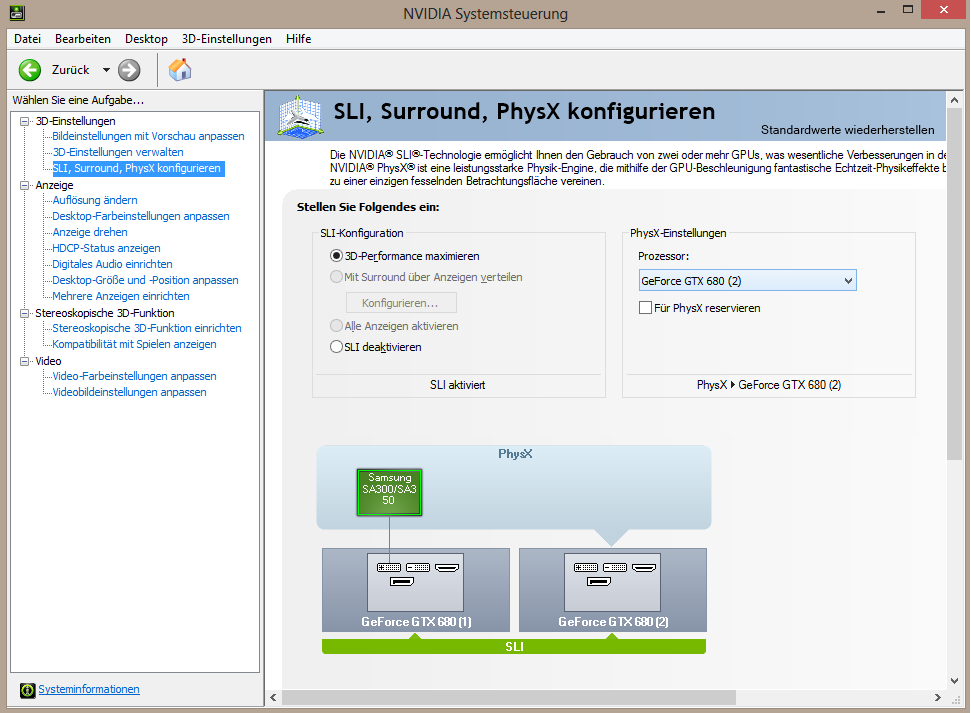Image resolution: width=971 pixels, height=713 pixels.
Task: Collapse the Video tree node
Action: click(x=25, y=361)
